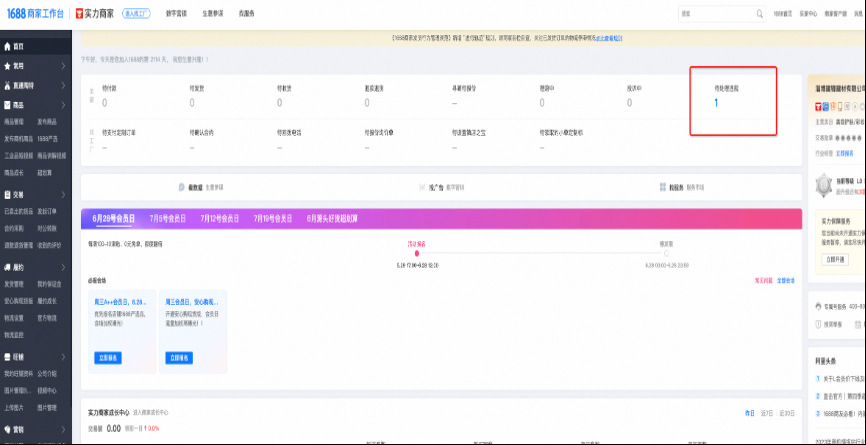866x445 pixels.
Task: Click 立即报名 button on the first activity card
Action: pos(107,357)
